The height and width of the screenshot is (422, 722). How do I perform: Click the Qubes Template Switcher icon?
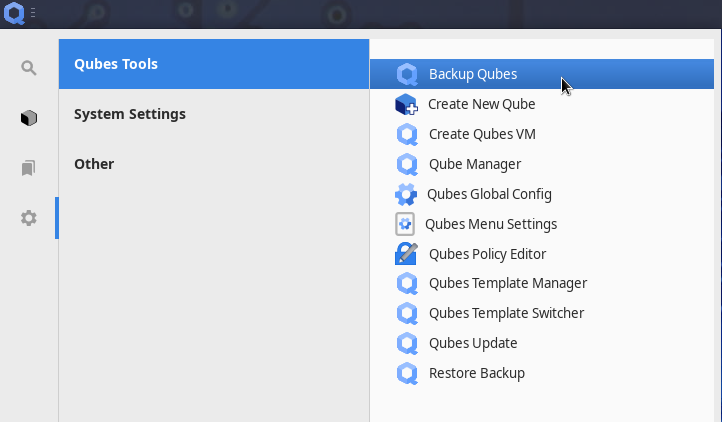pos(407,313)
